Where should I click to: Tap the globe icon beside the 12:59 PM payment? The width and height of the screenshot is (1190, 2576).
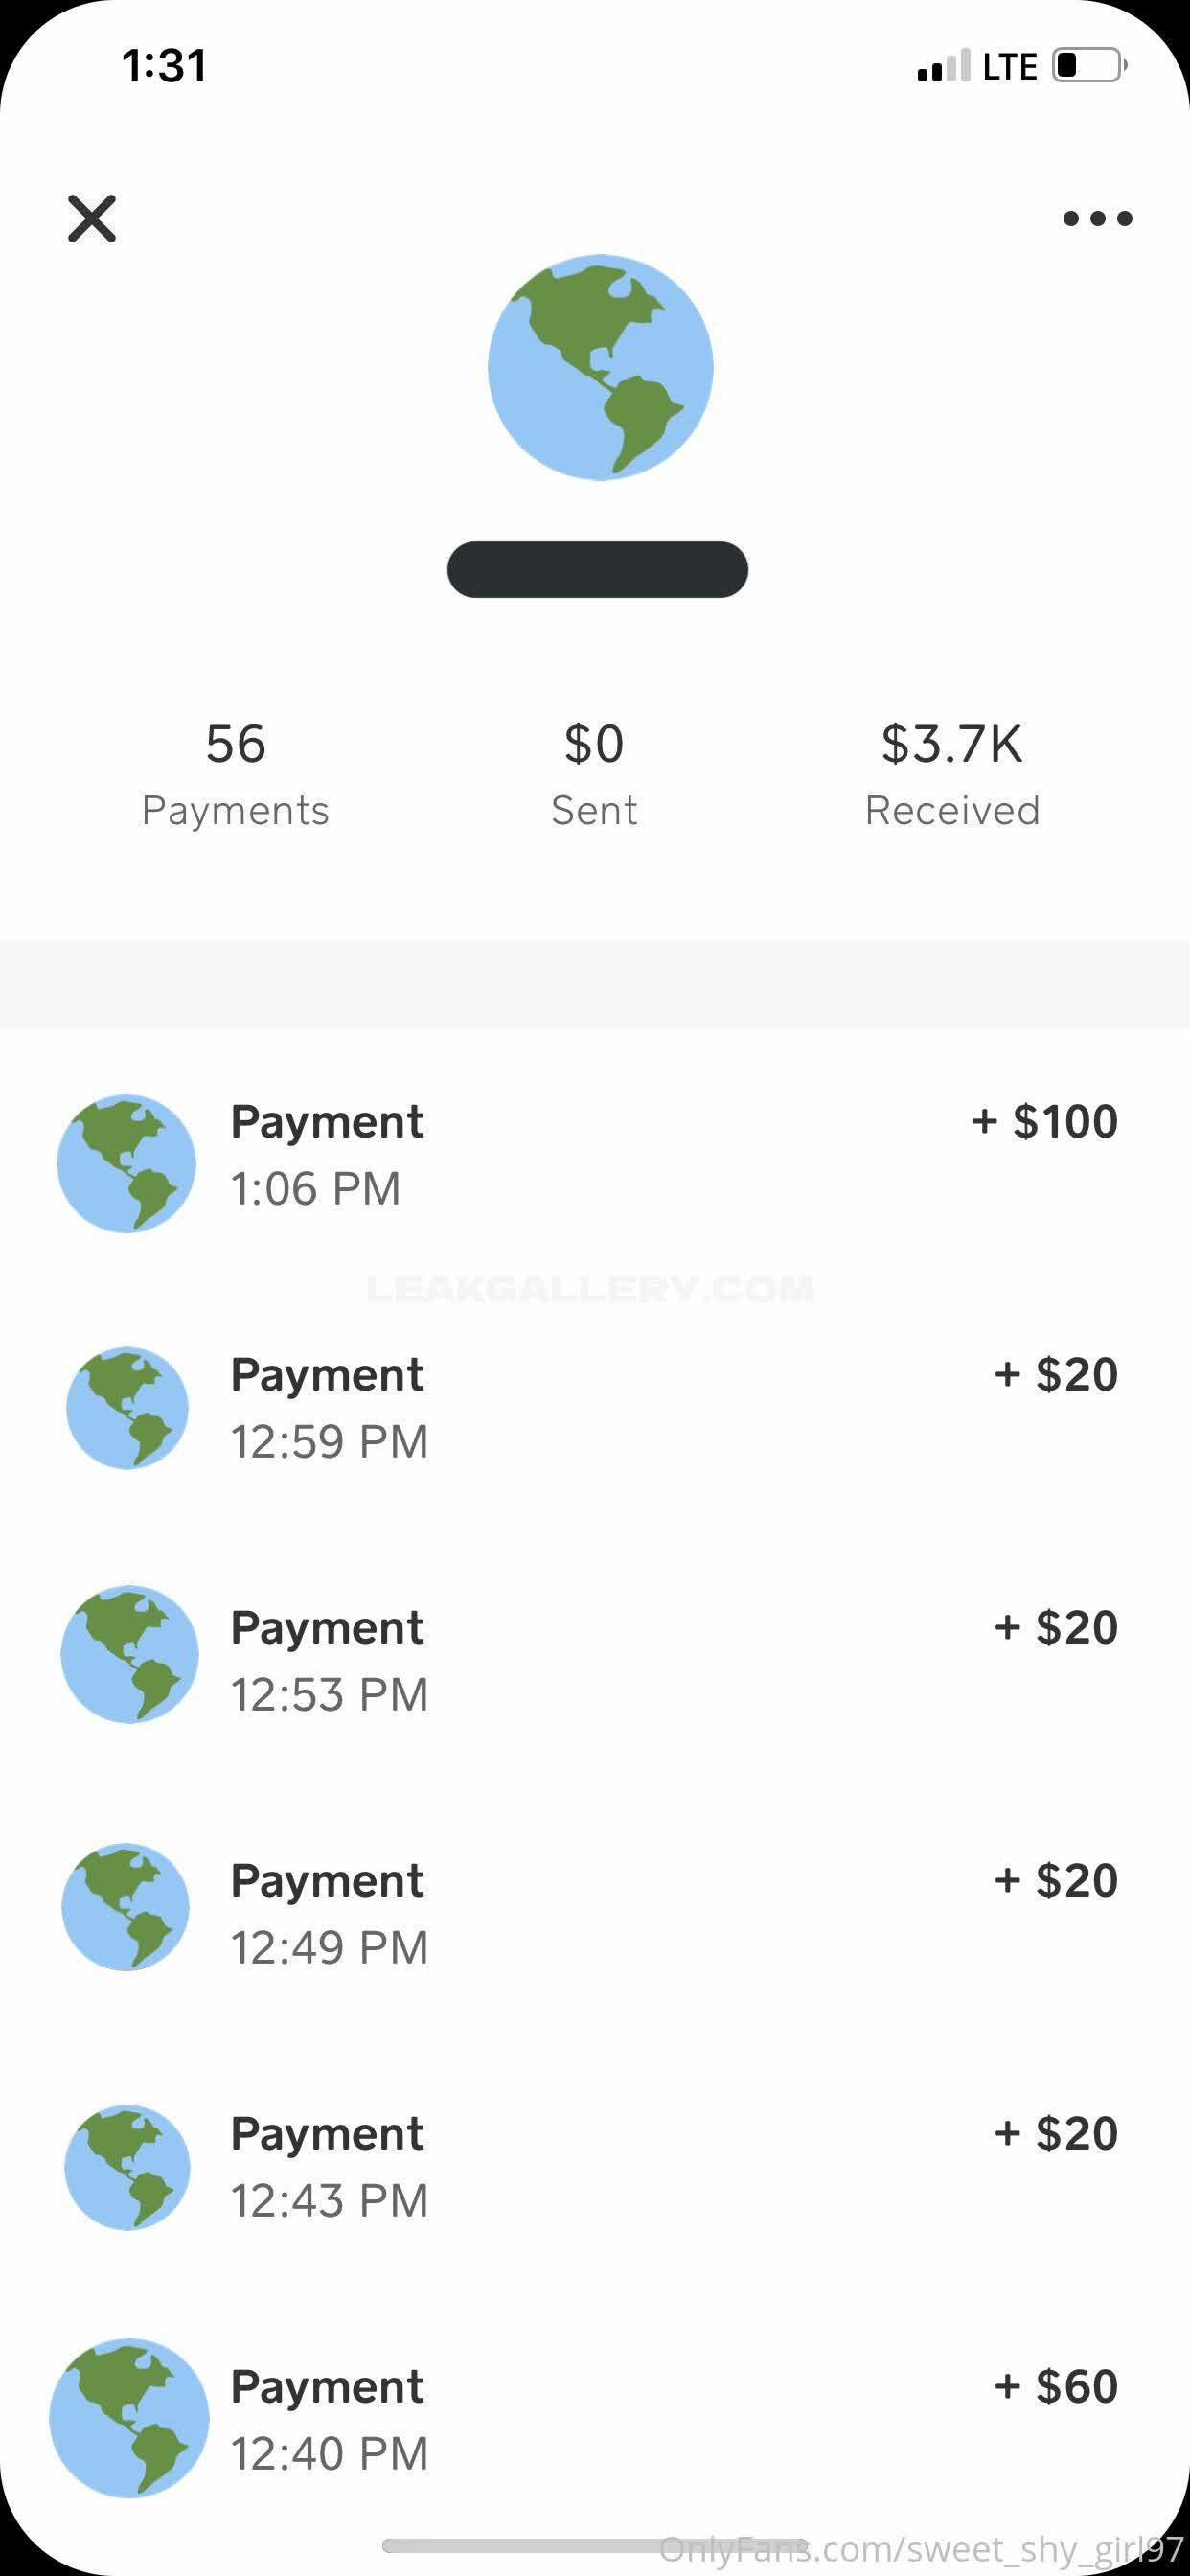127,1408
